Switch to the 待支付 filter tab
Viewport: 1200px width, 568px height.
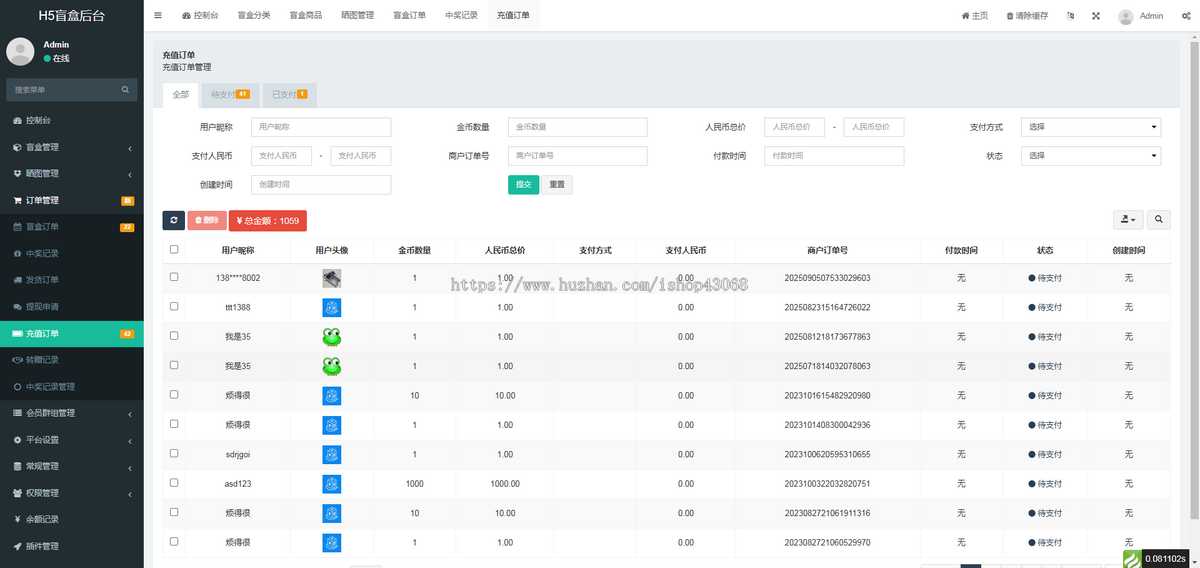click(x=229, y=95)
